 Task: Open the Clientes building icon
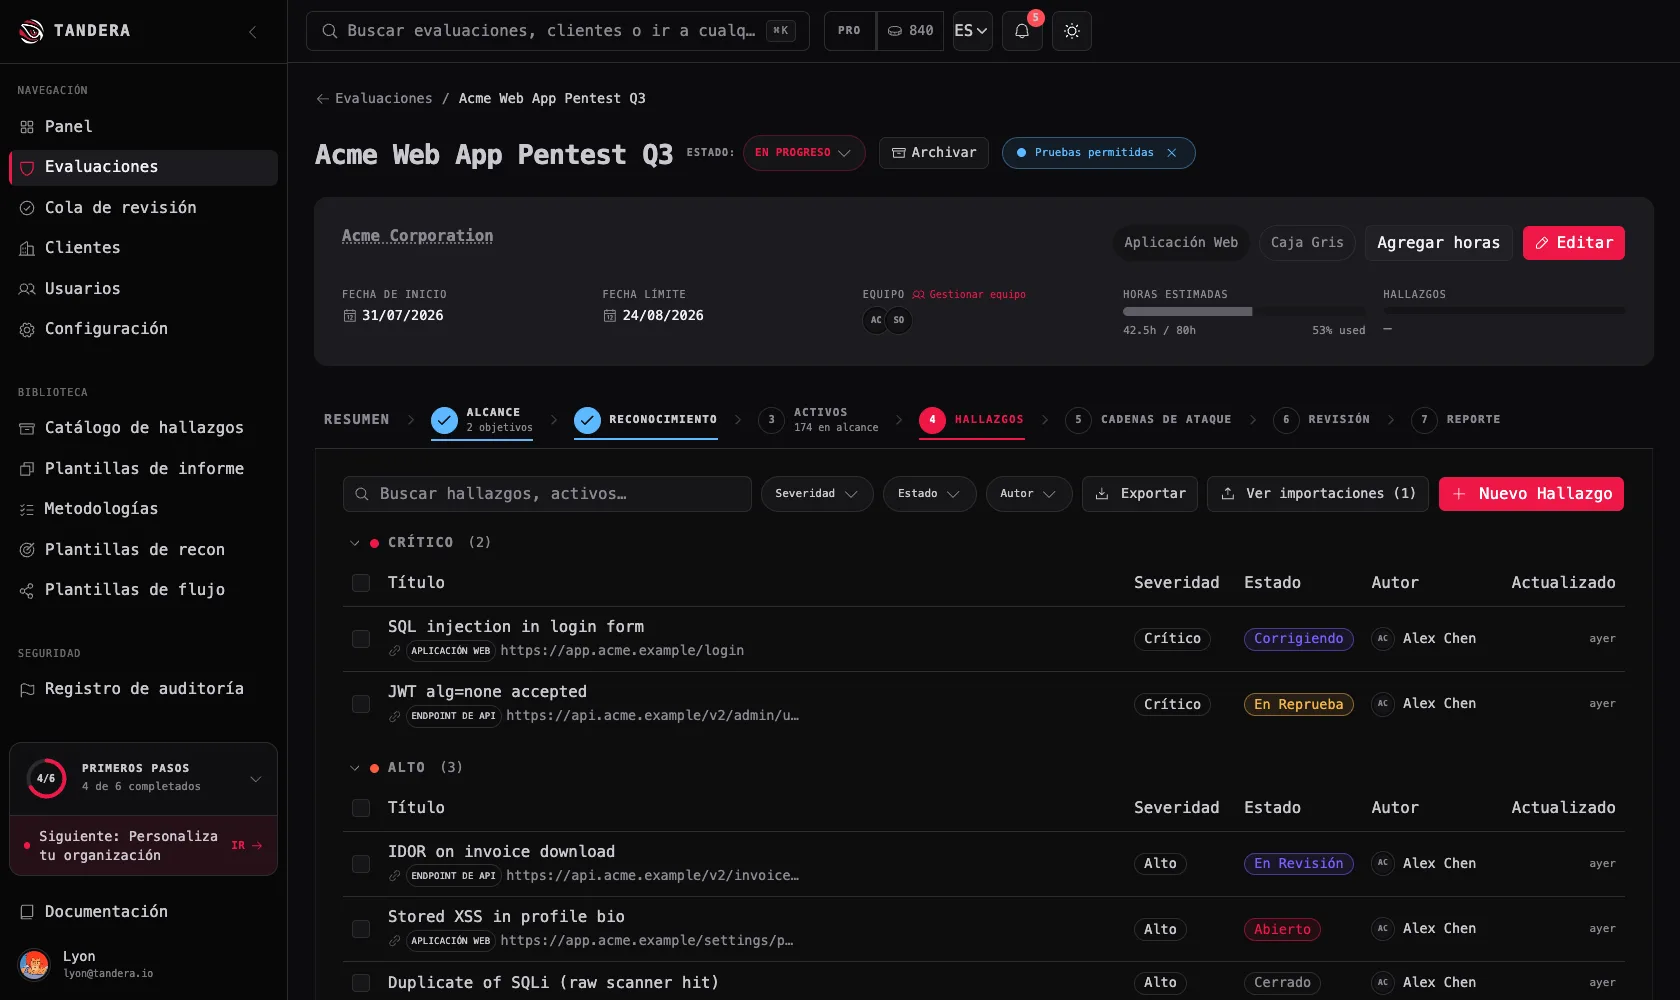[27, 248]
